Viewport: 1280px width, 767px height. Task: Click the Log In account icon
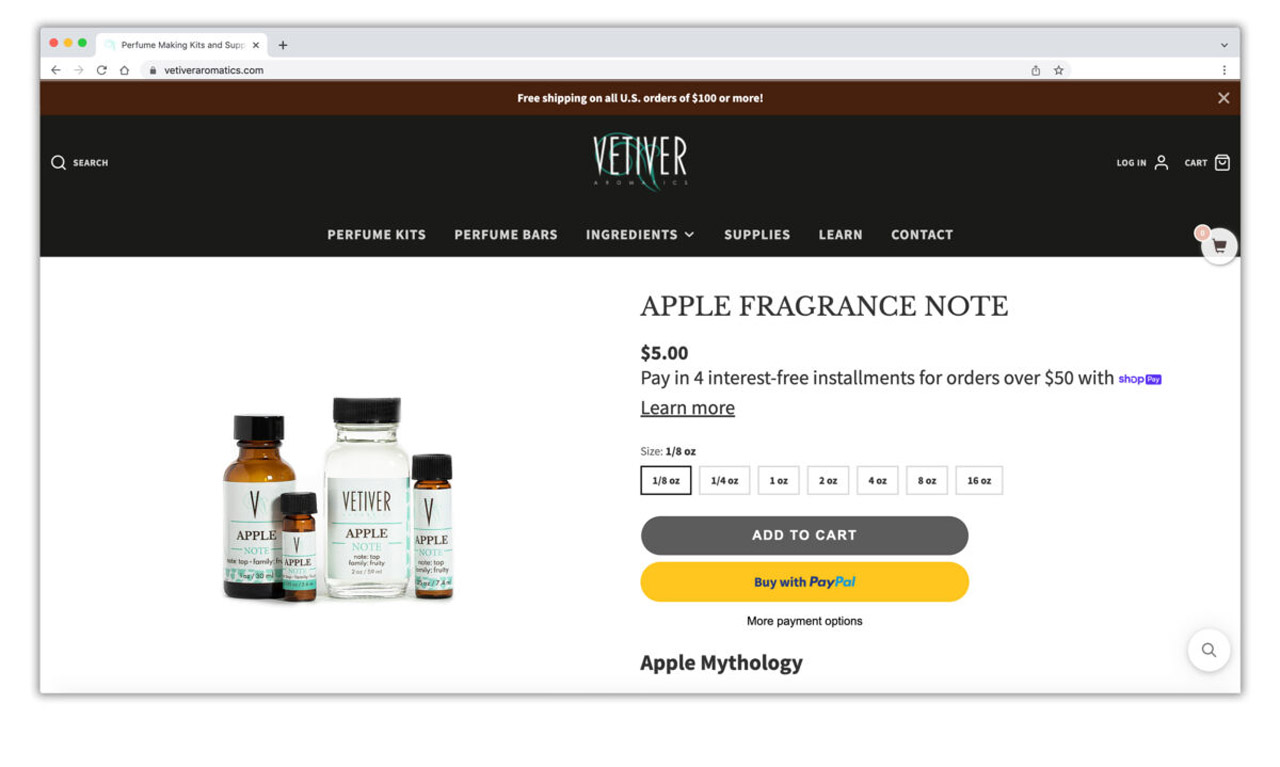[1161, 162]
